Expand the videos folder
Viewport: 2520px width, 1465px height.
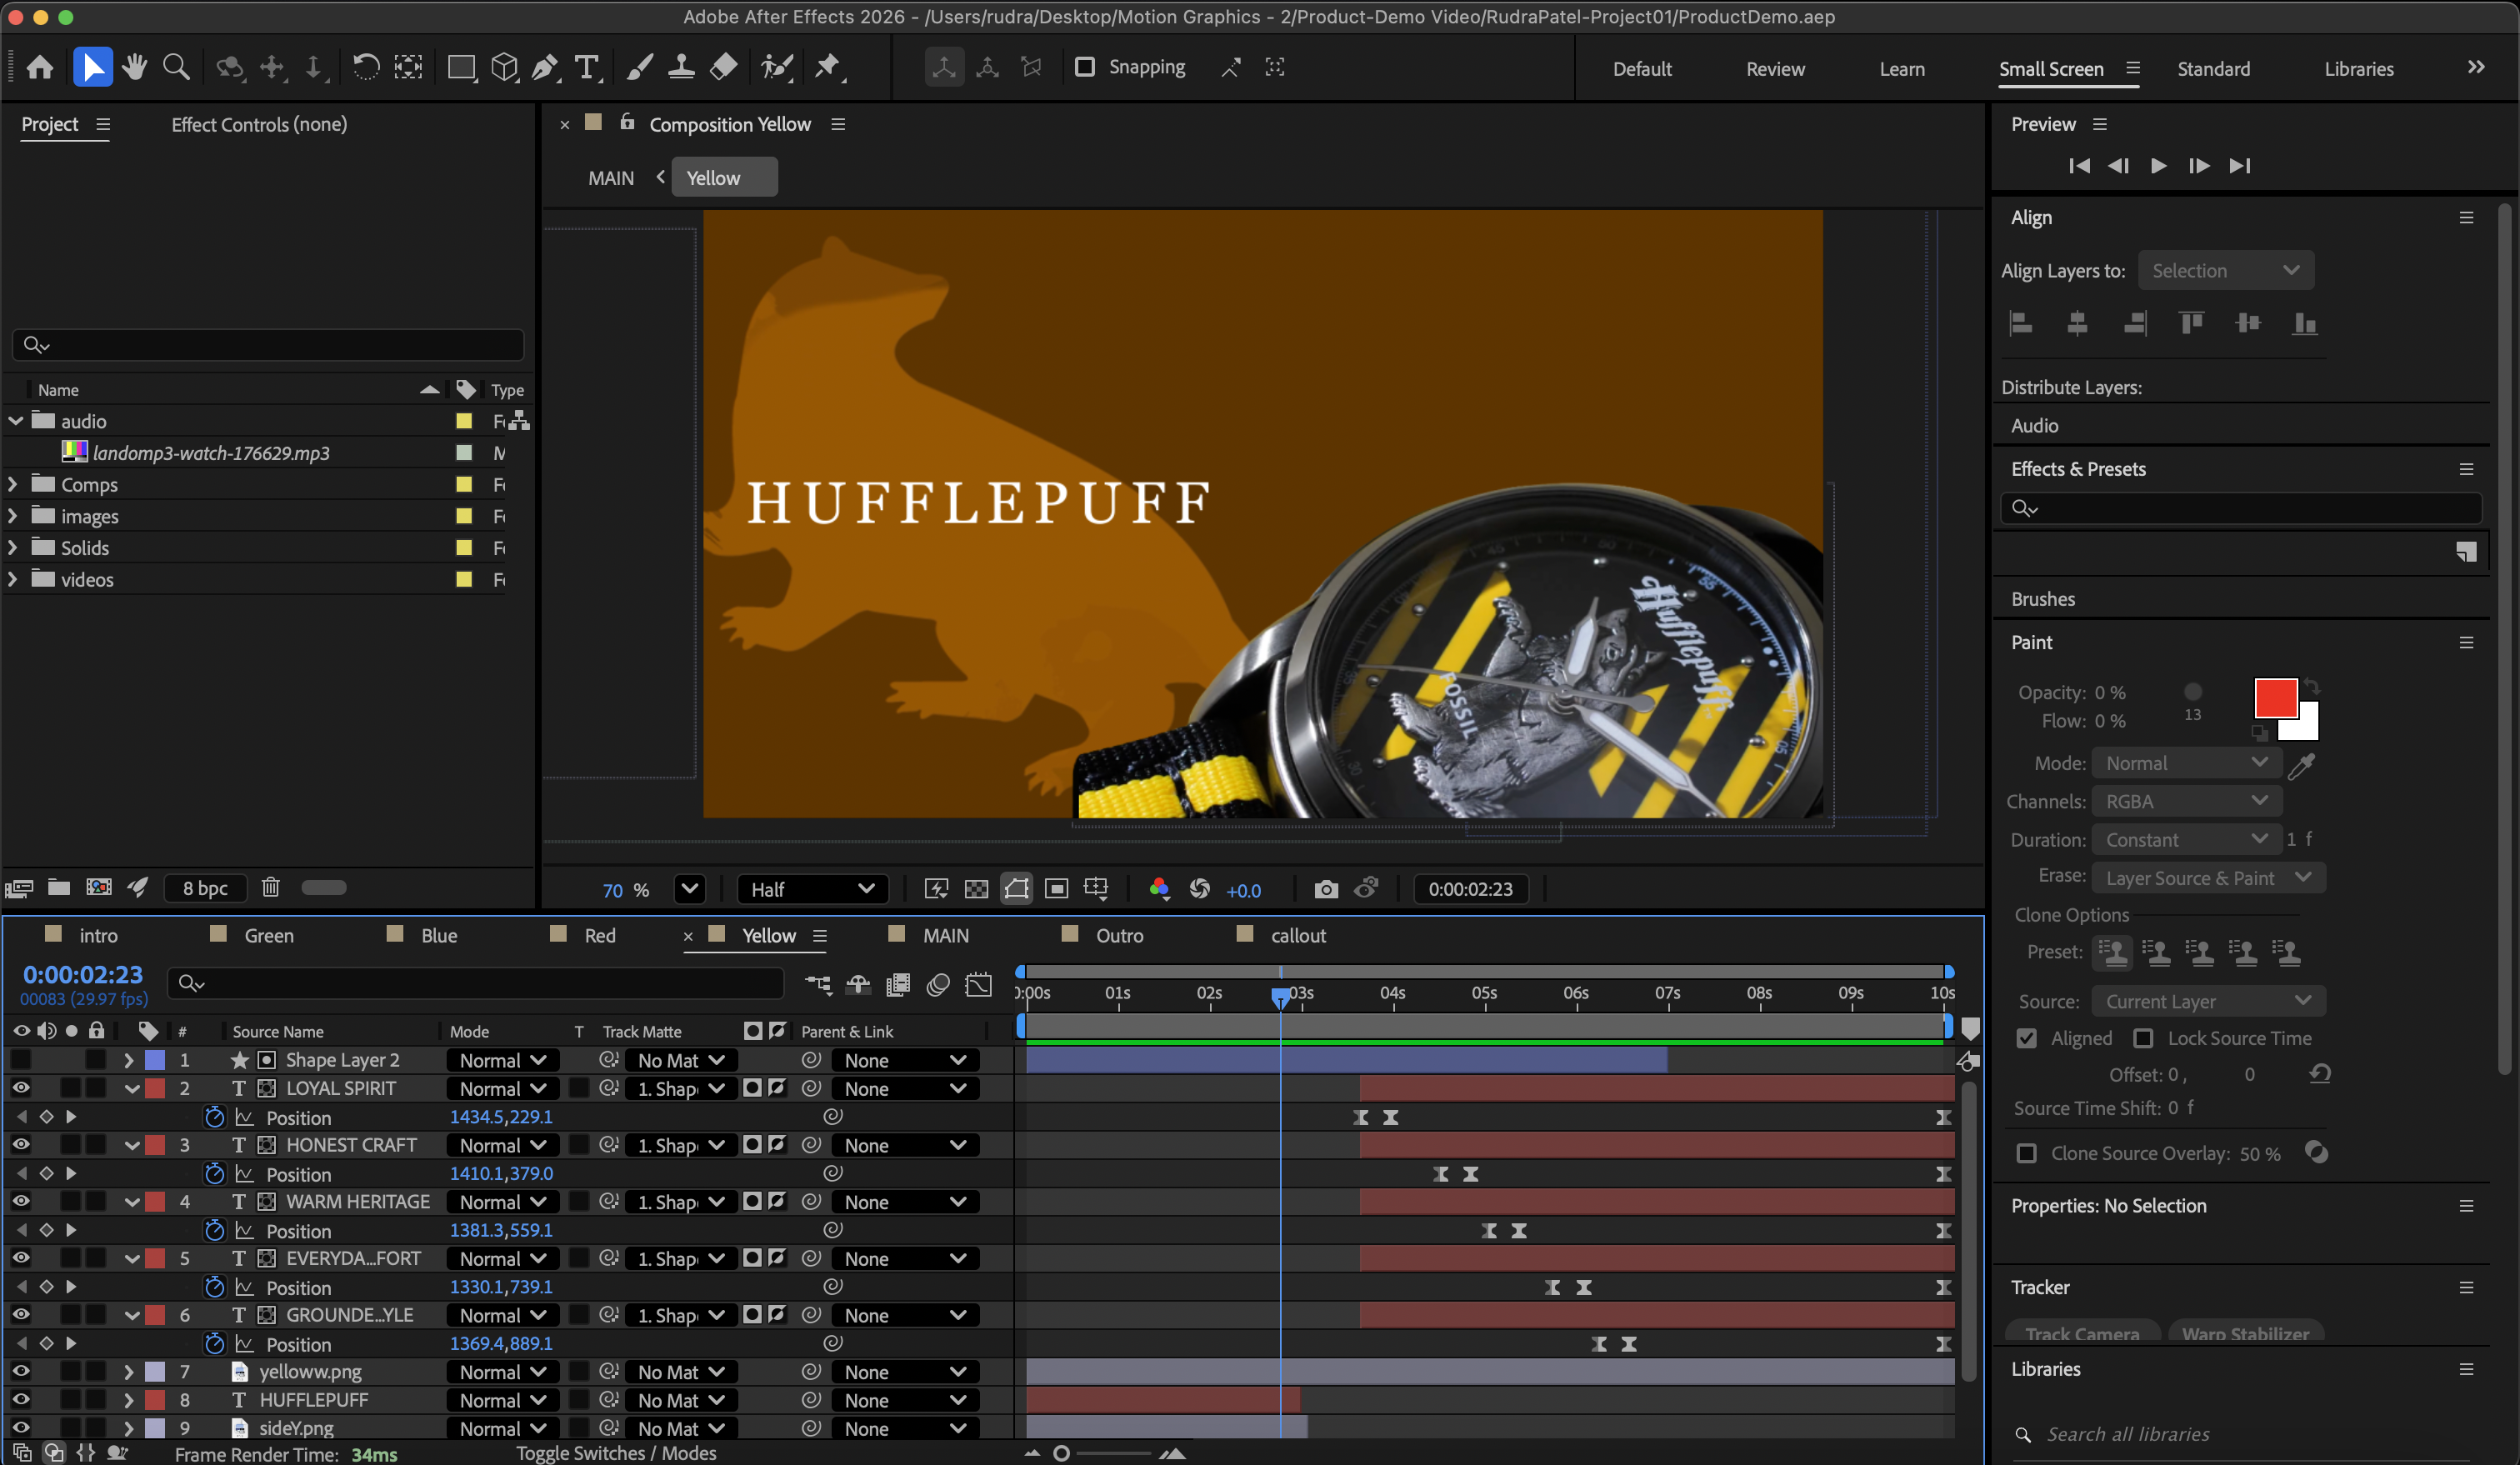click(x=13, y=579)
